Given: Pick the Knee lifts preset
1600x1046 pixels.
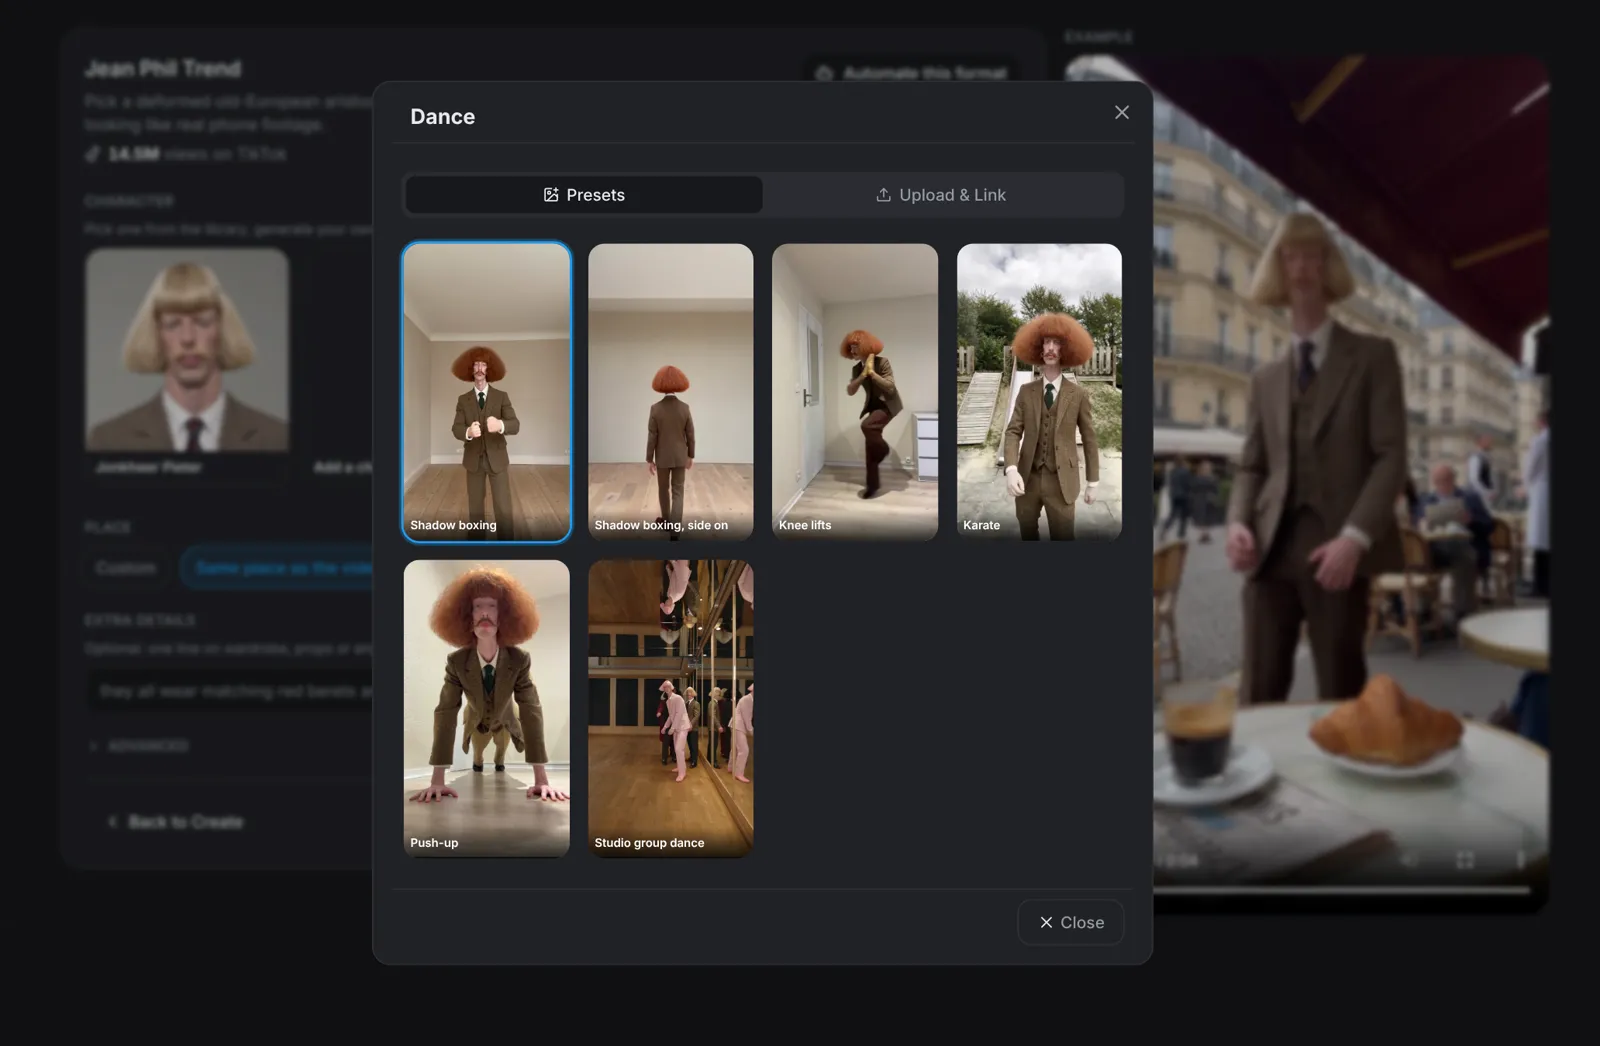Looking at the screenshot, I should [855, 392].
